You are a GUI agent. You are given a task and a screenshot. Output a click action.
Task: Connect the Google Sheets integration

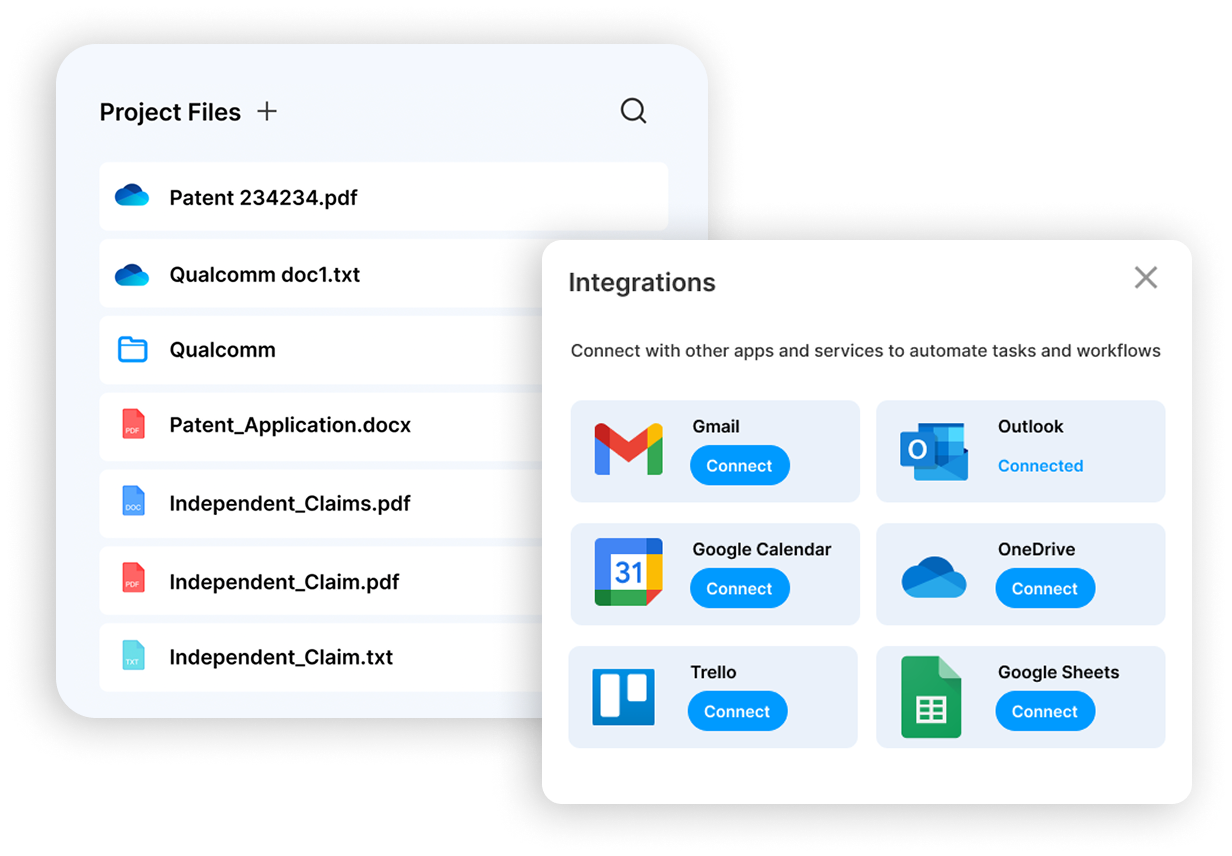[x=1045, y=712]
